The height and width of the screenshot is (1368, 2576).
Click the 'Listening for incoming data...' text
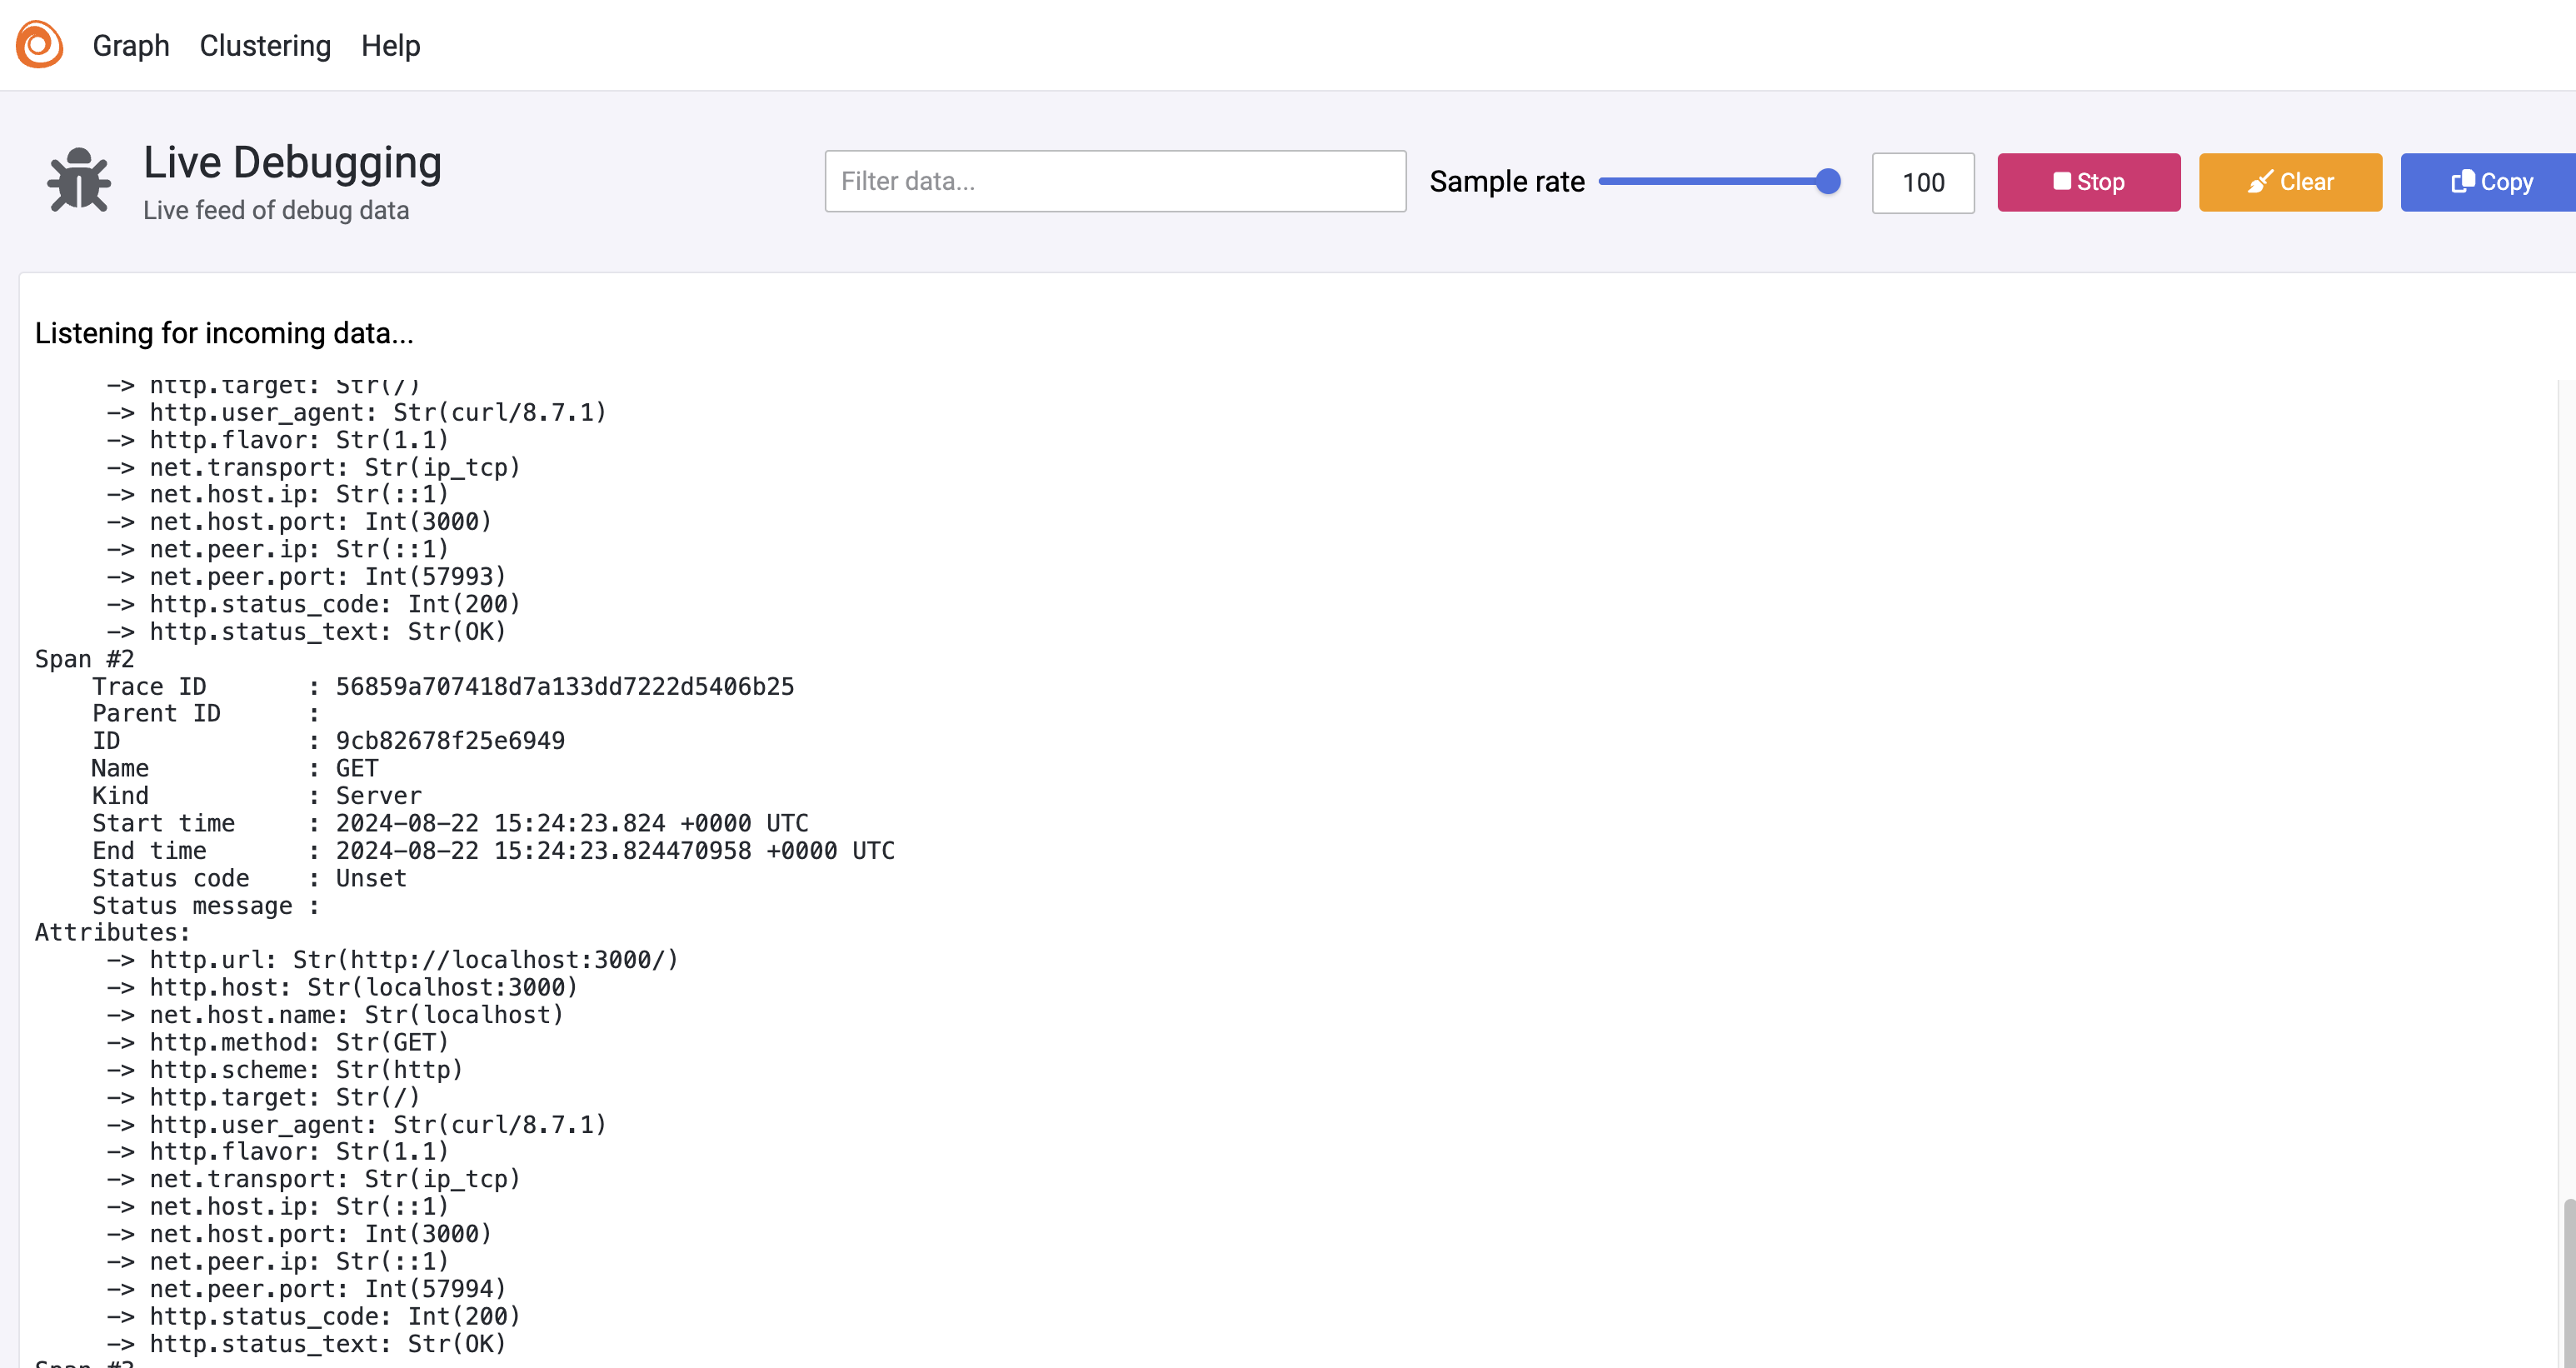pyautogui.click(x=224, y=333)
